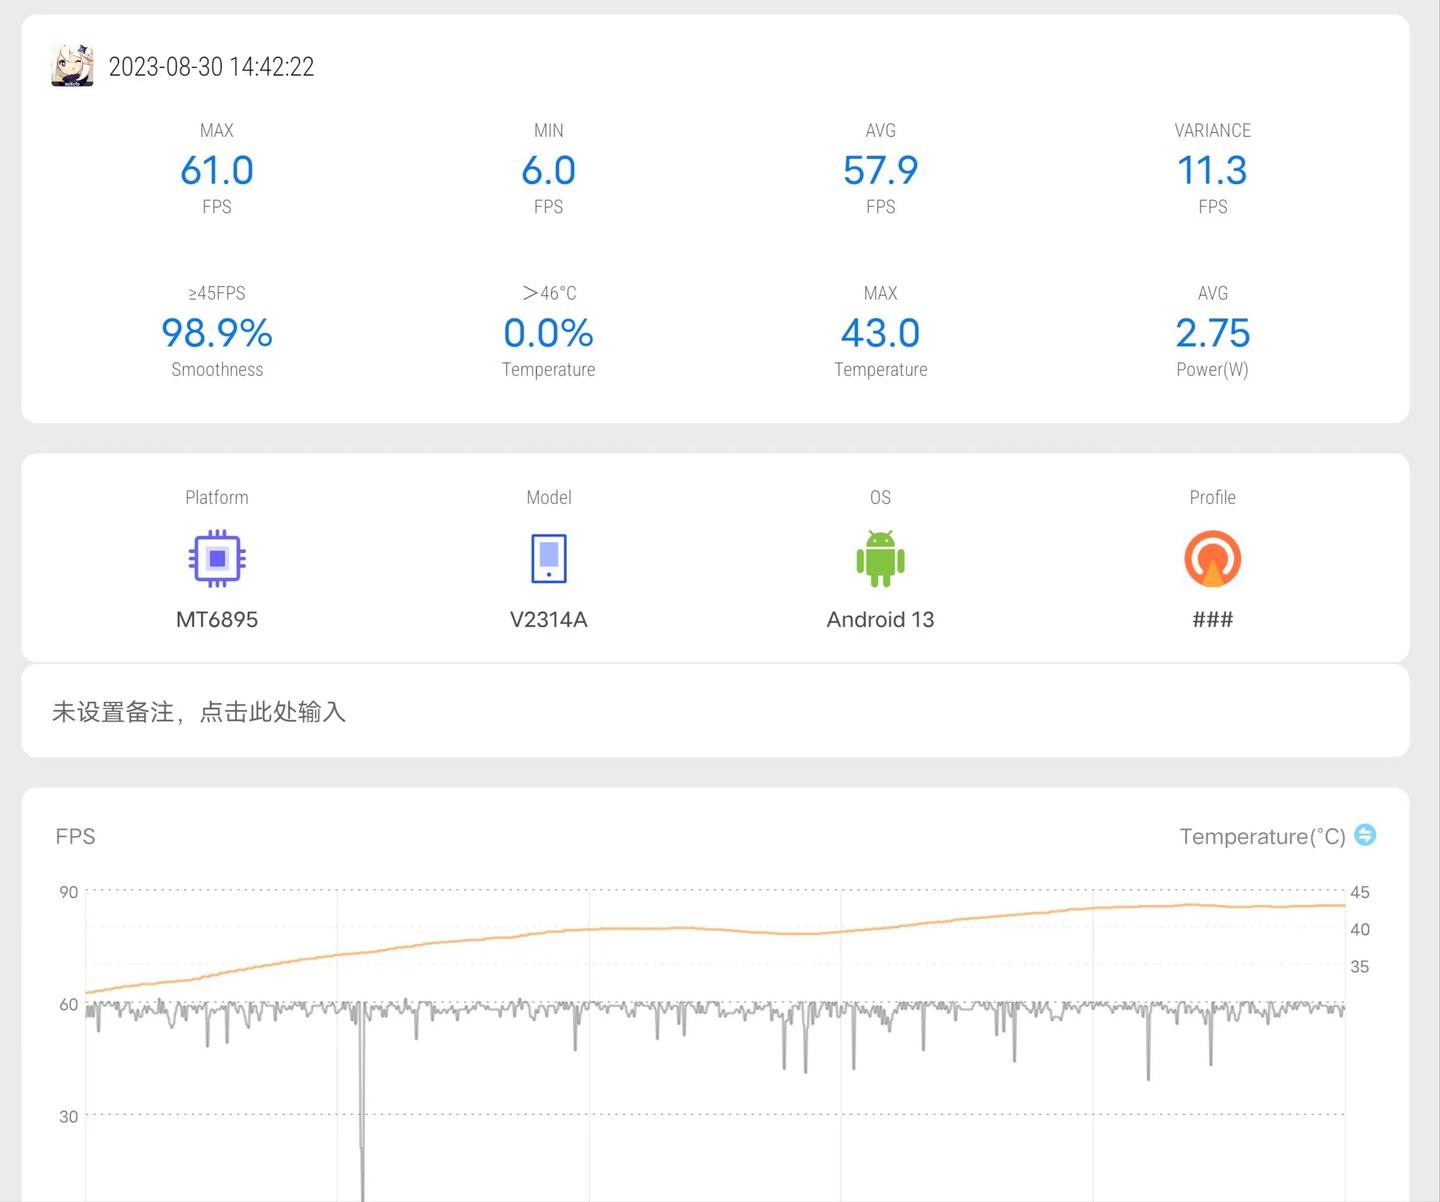Select the 2023-08-30 14:42:22 timestamp
The height and width of the screenshot is (1202, 1440).
211,67
